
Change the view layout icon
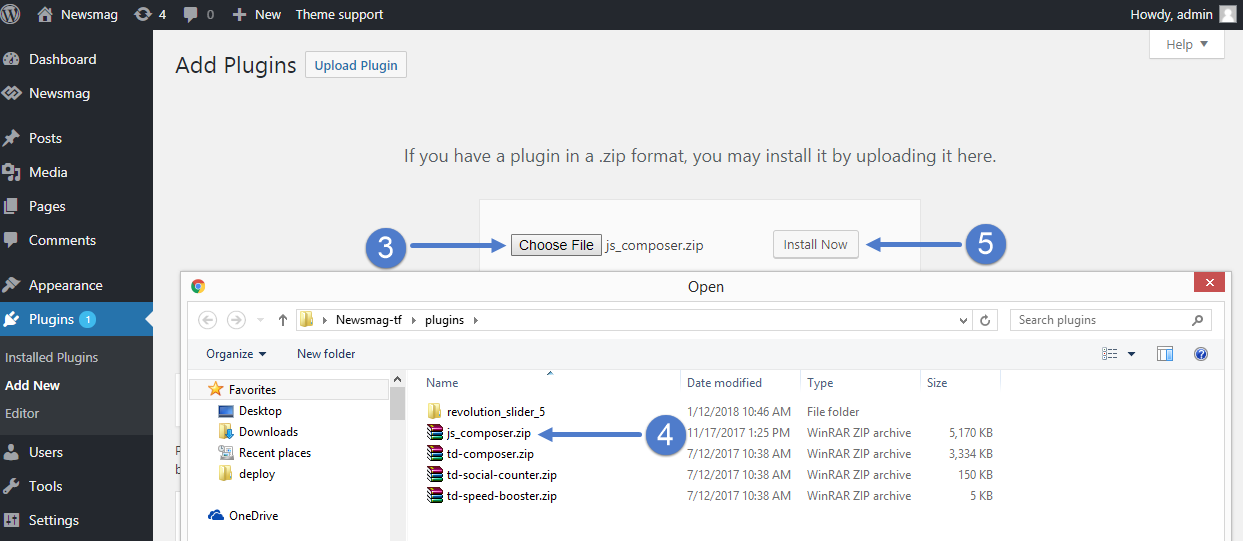1109,354
